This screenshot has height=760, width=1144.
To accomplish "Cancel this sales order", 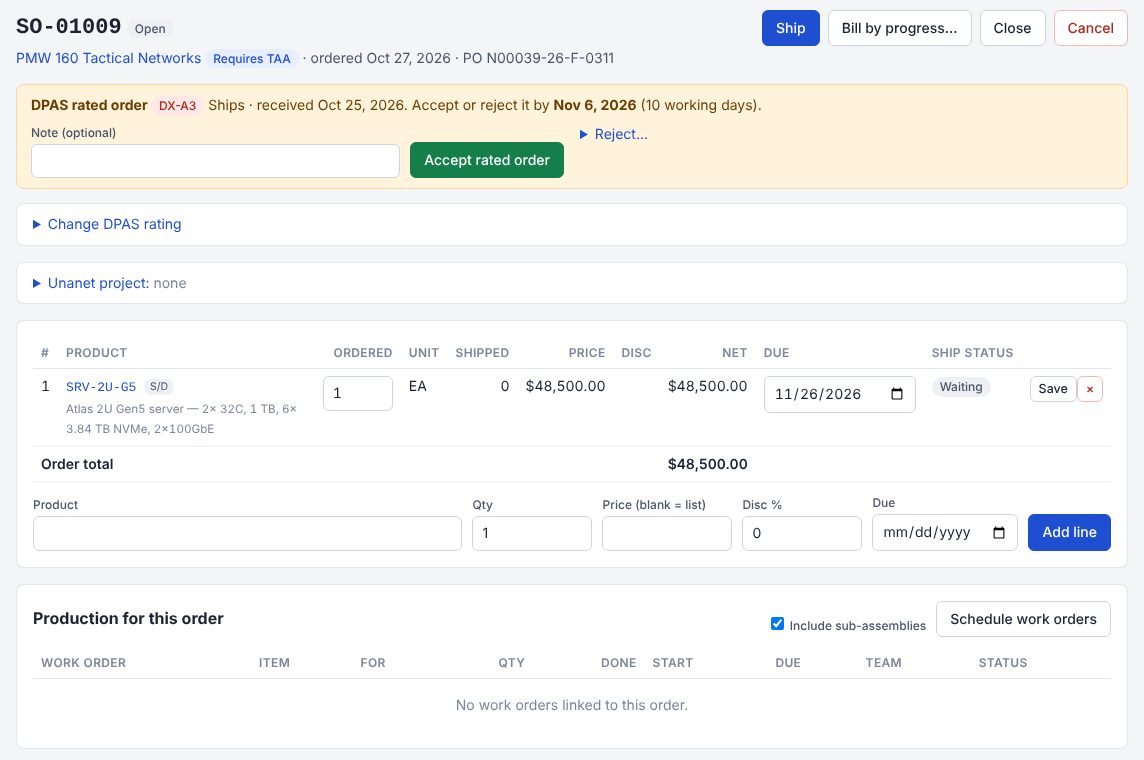I will [x=1090, y=28].
